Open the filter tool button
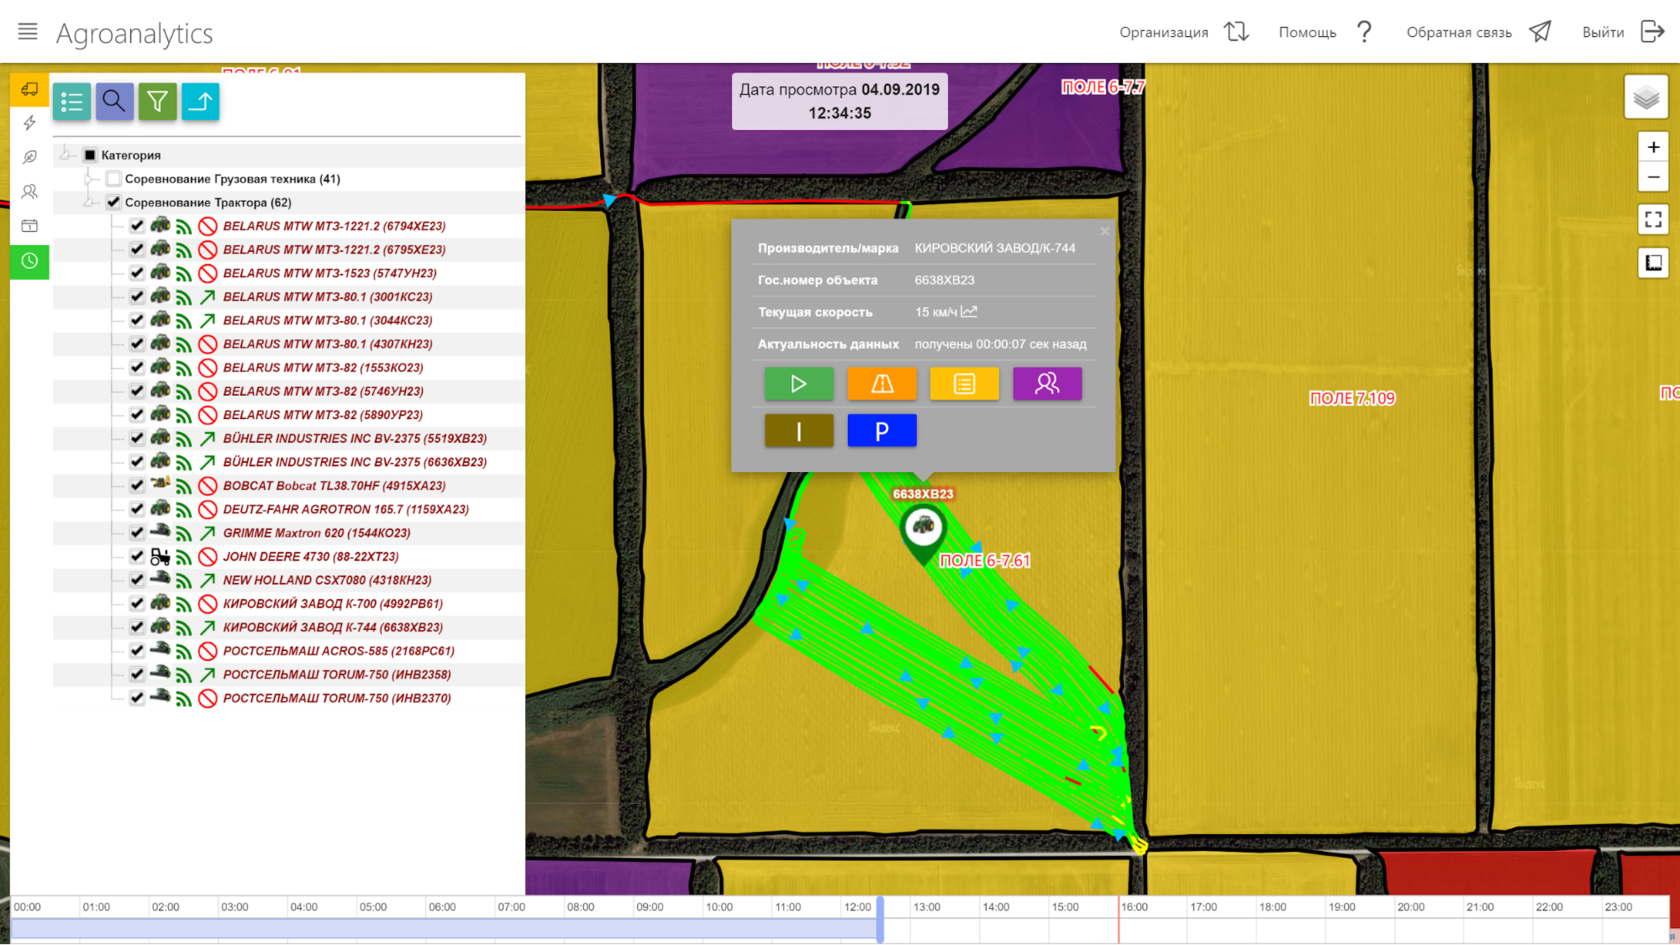Image resolution: width=1680 pixels, height=945 pixels. coord(158,101)
